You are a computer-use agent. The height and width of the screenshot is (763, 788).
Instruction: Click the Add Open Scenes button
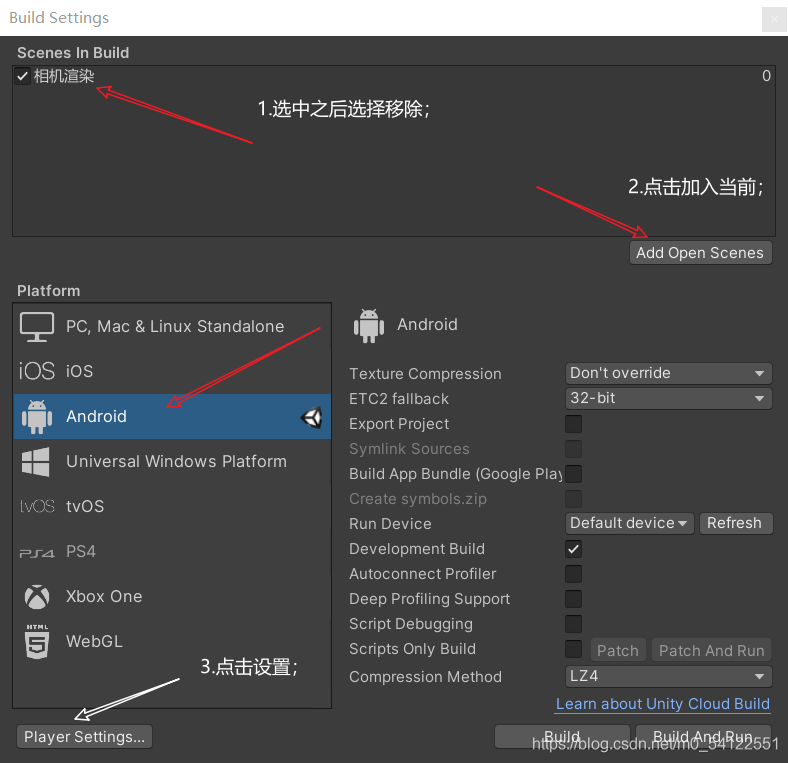pyautogui.click(x=701, y=253)
